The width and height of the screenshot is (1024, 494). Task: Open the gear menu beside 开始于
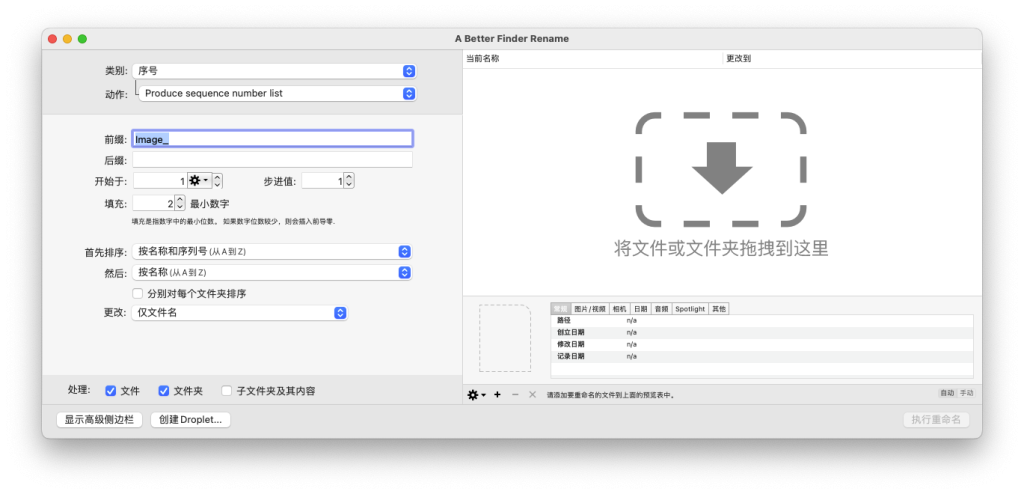(x=199, y=180)
